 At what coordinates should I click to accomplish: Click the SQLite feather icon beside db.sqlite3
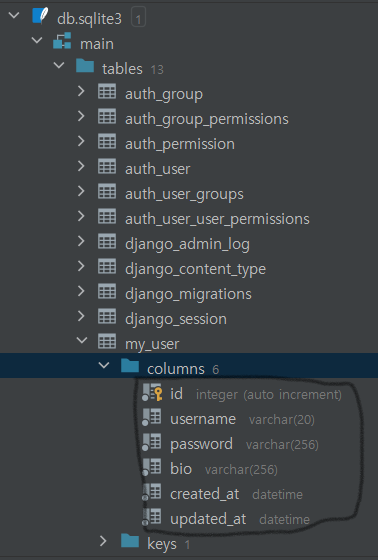(x=40, y=16)
